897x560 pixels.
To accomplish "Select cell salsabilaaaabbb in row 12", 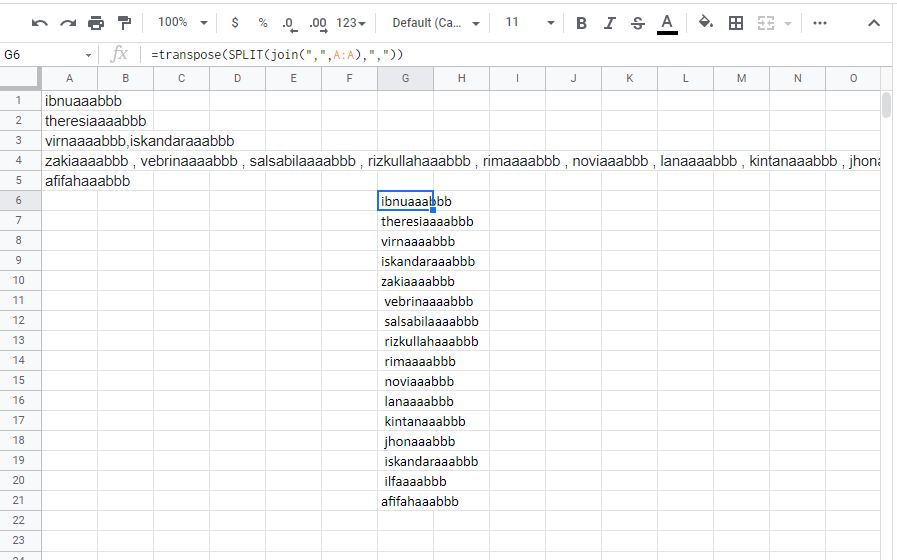I will [406, 321].
